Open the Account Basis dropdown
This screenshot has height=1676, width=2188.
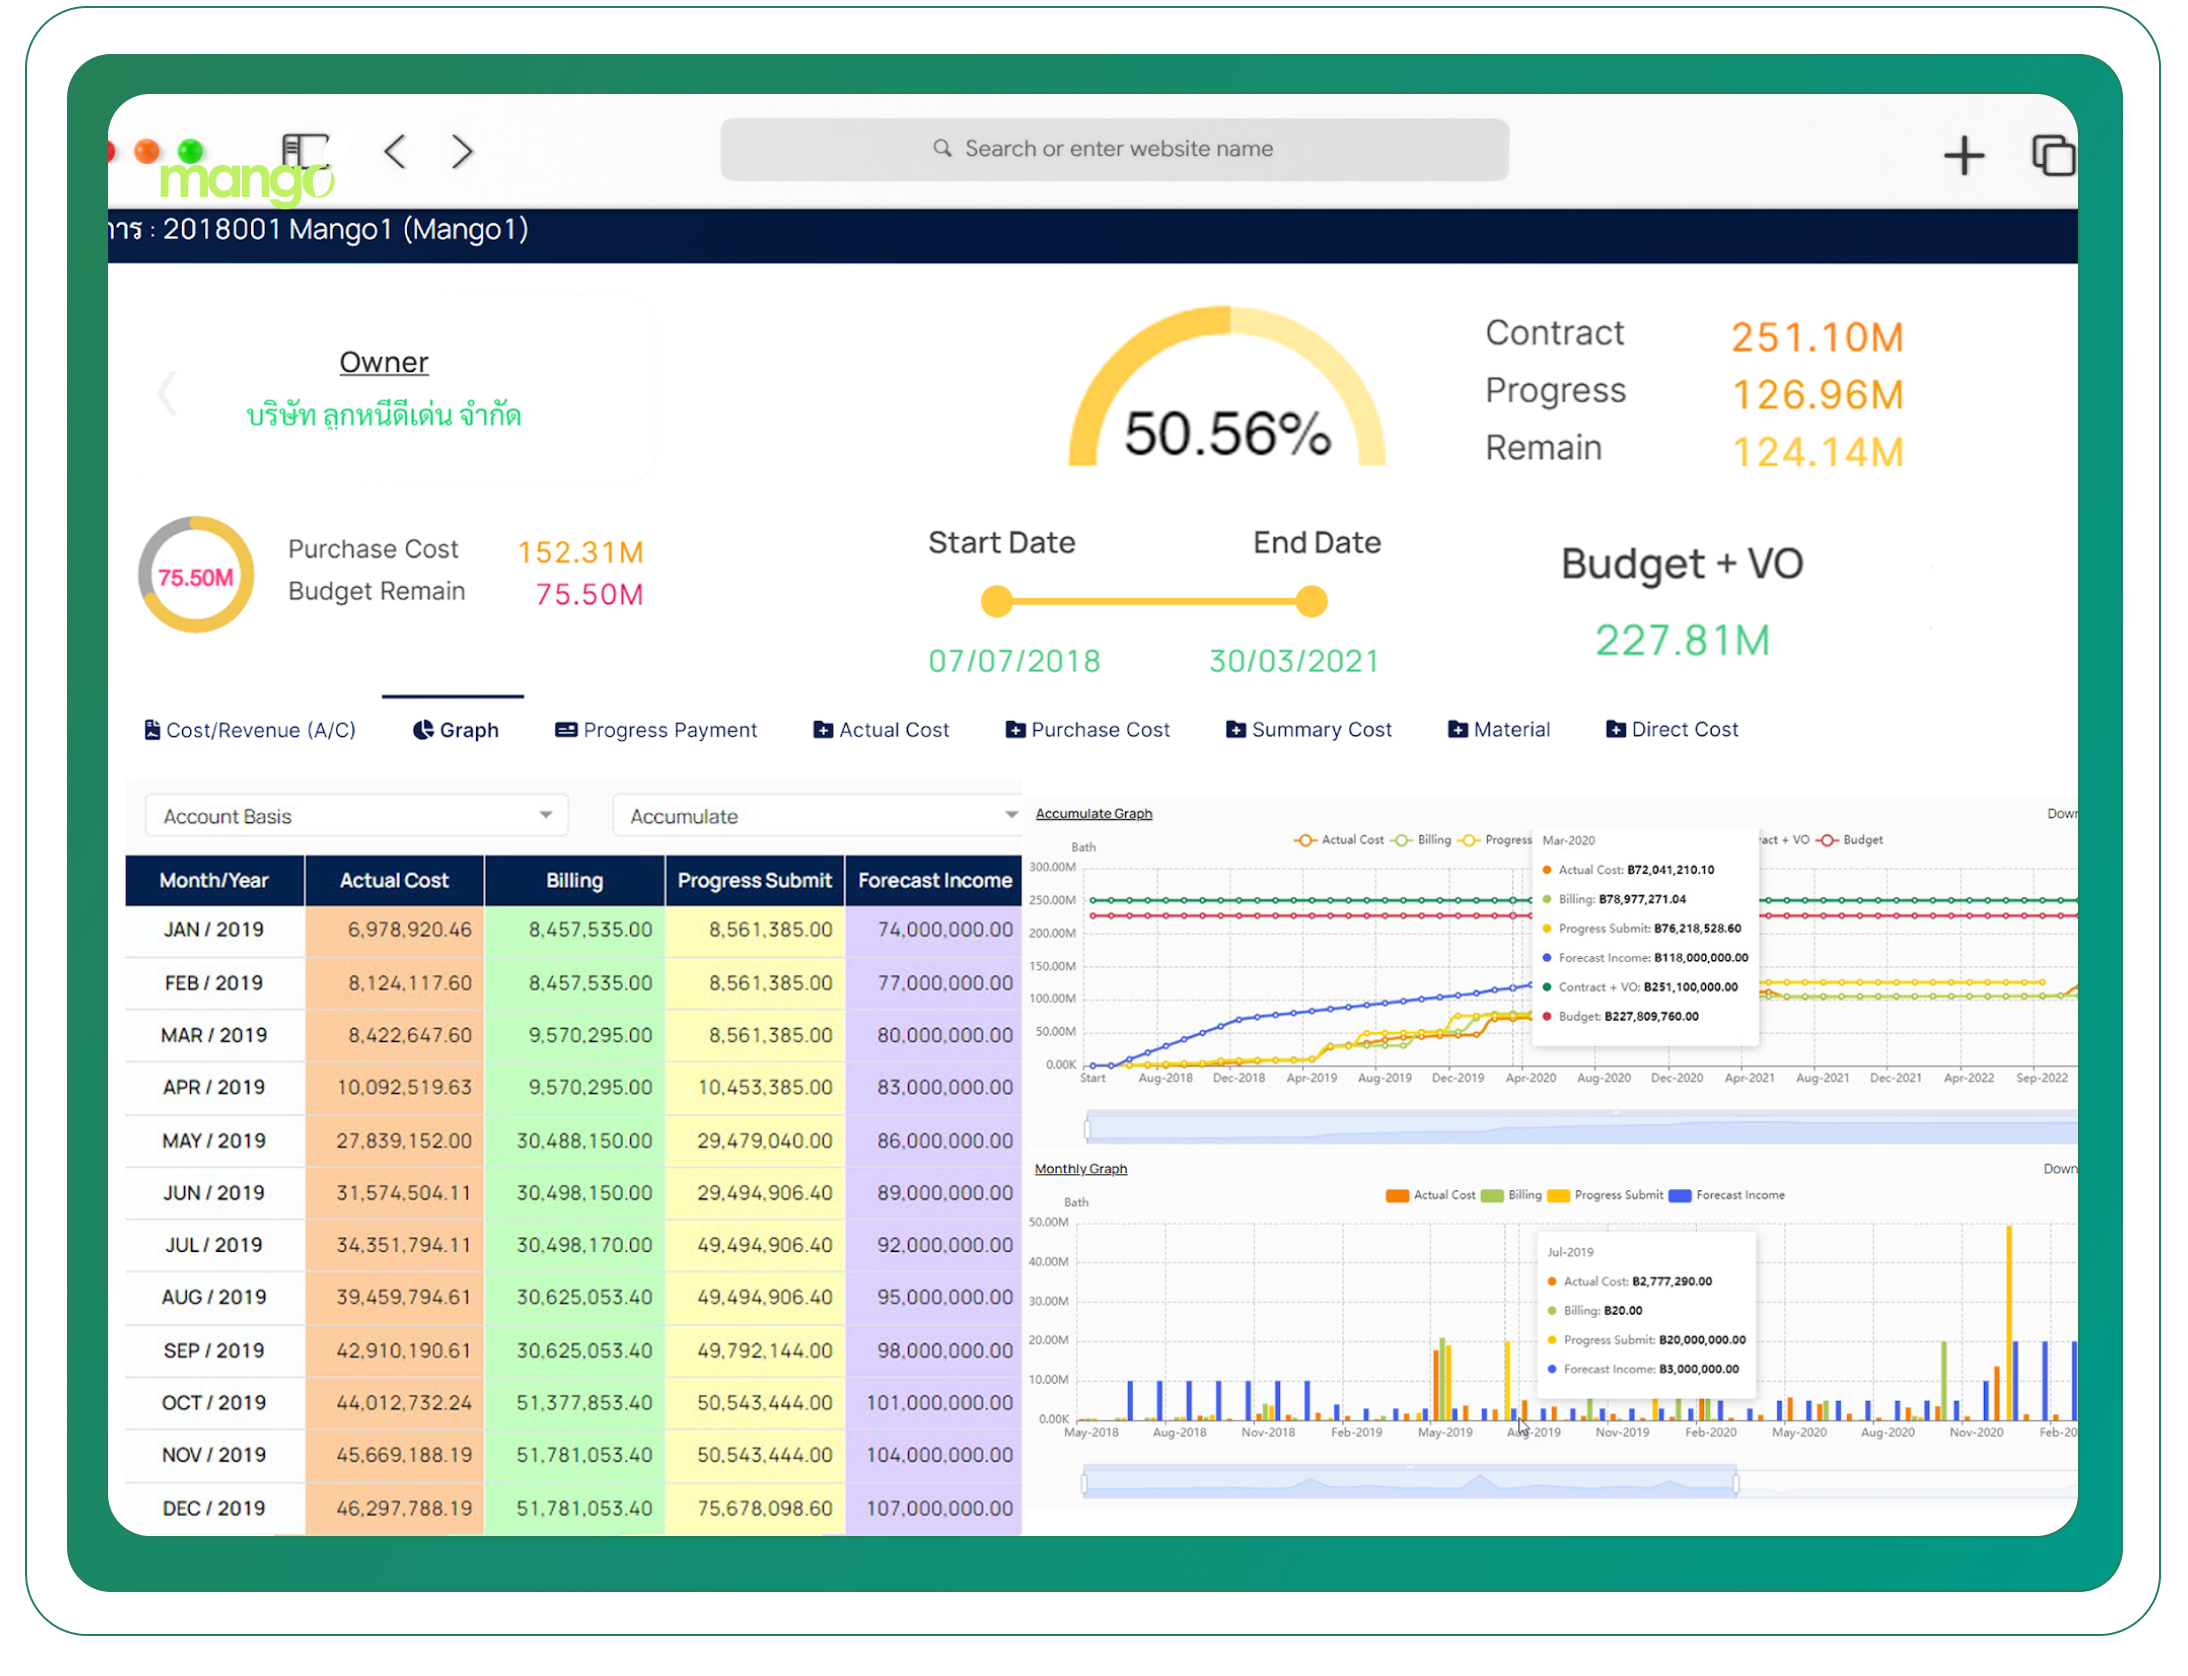click(357, 816)
